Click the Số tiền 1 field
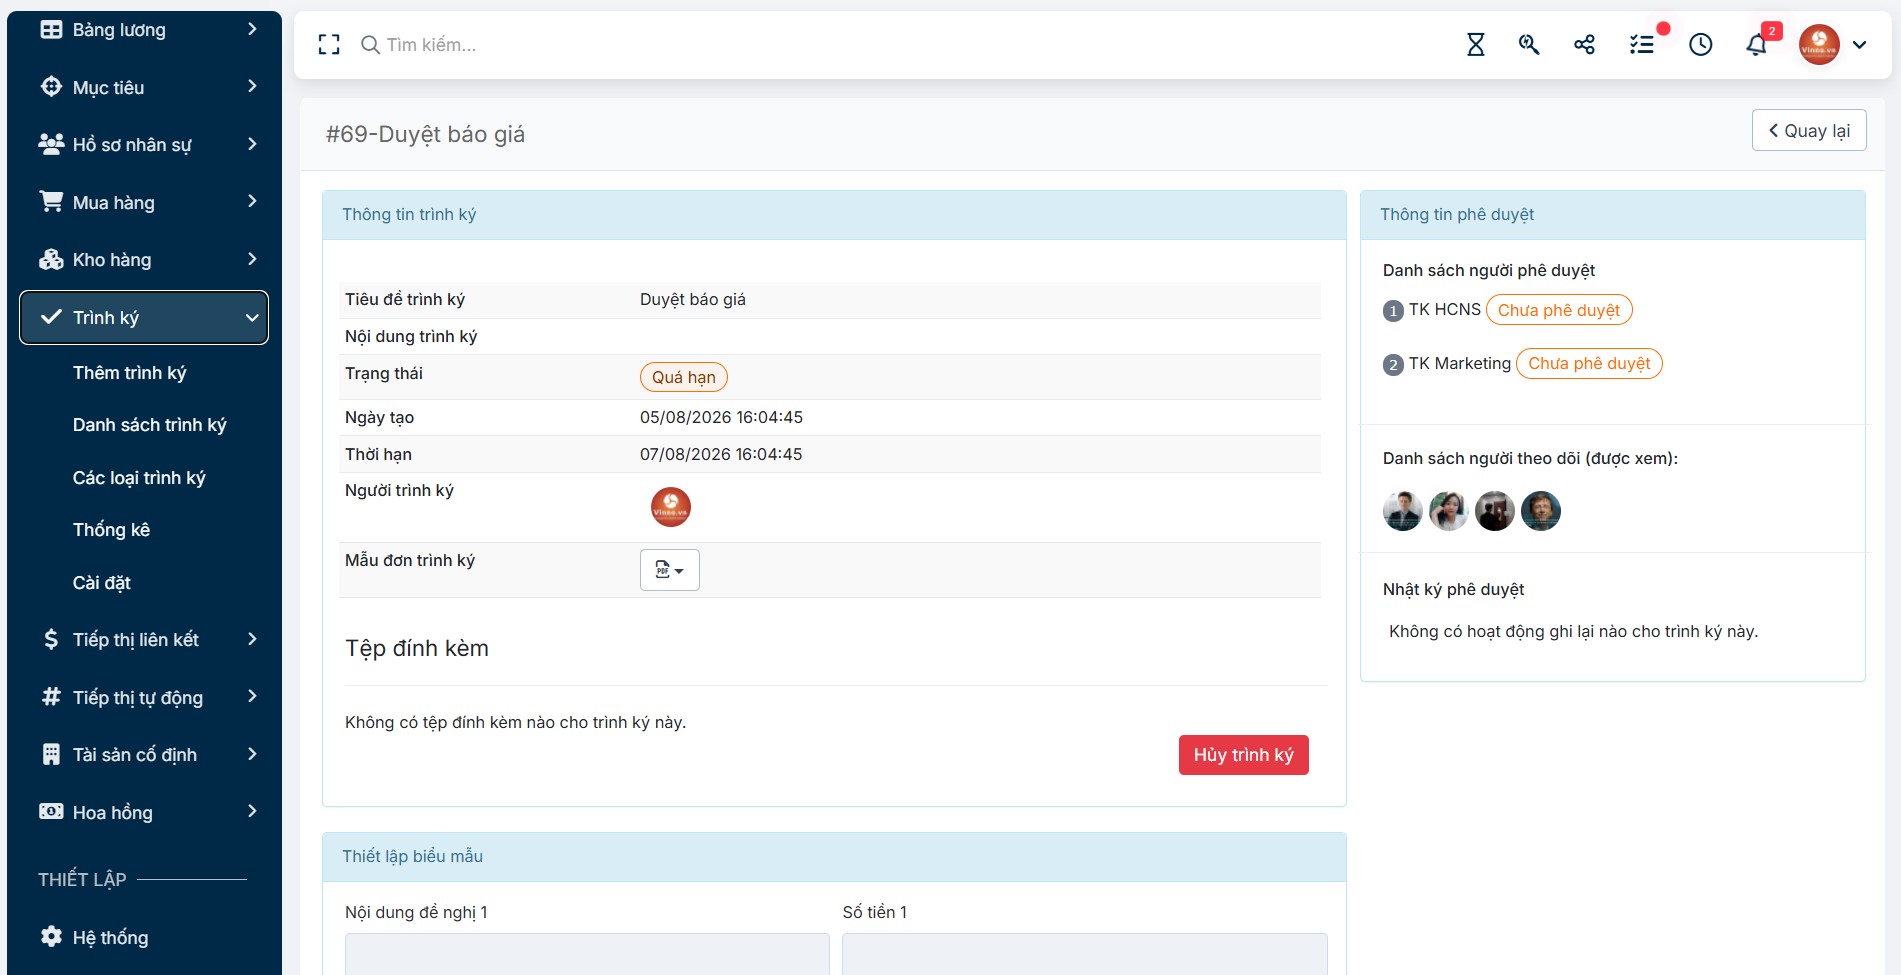Viewport: 1901px width, 975px height. tap(1085, 954)
